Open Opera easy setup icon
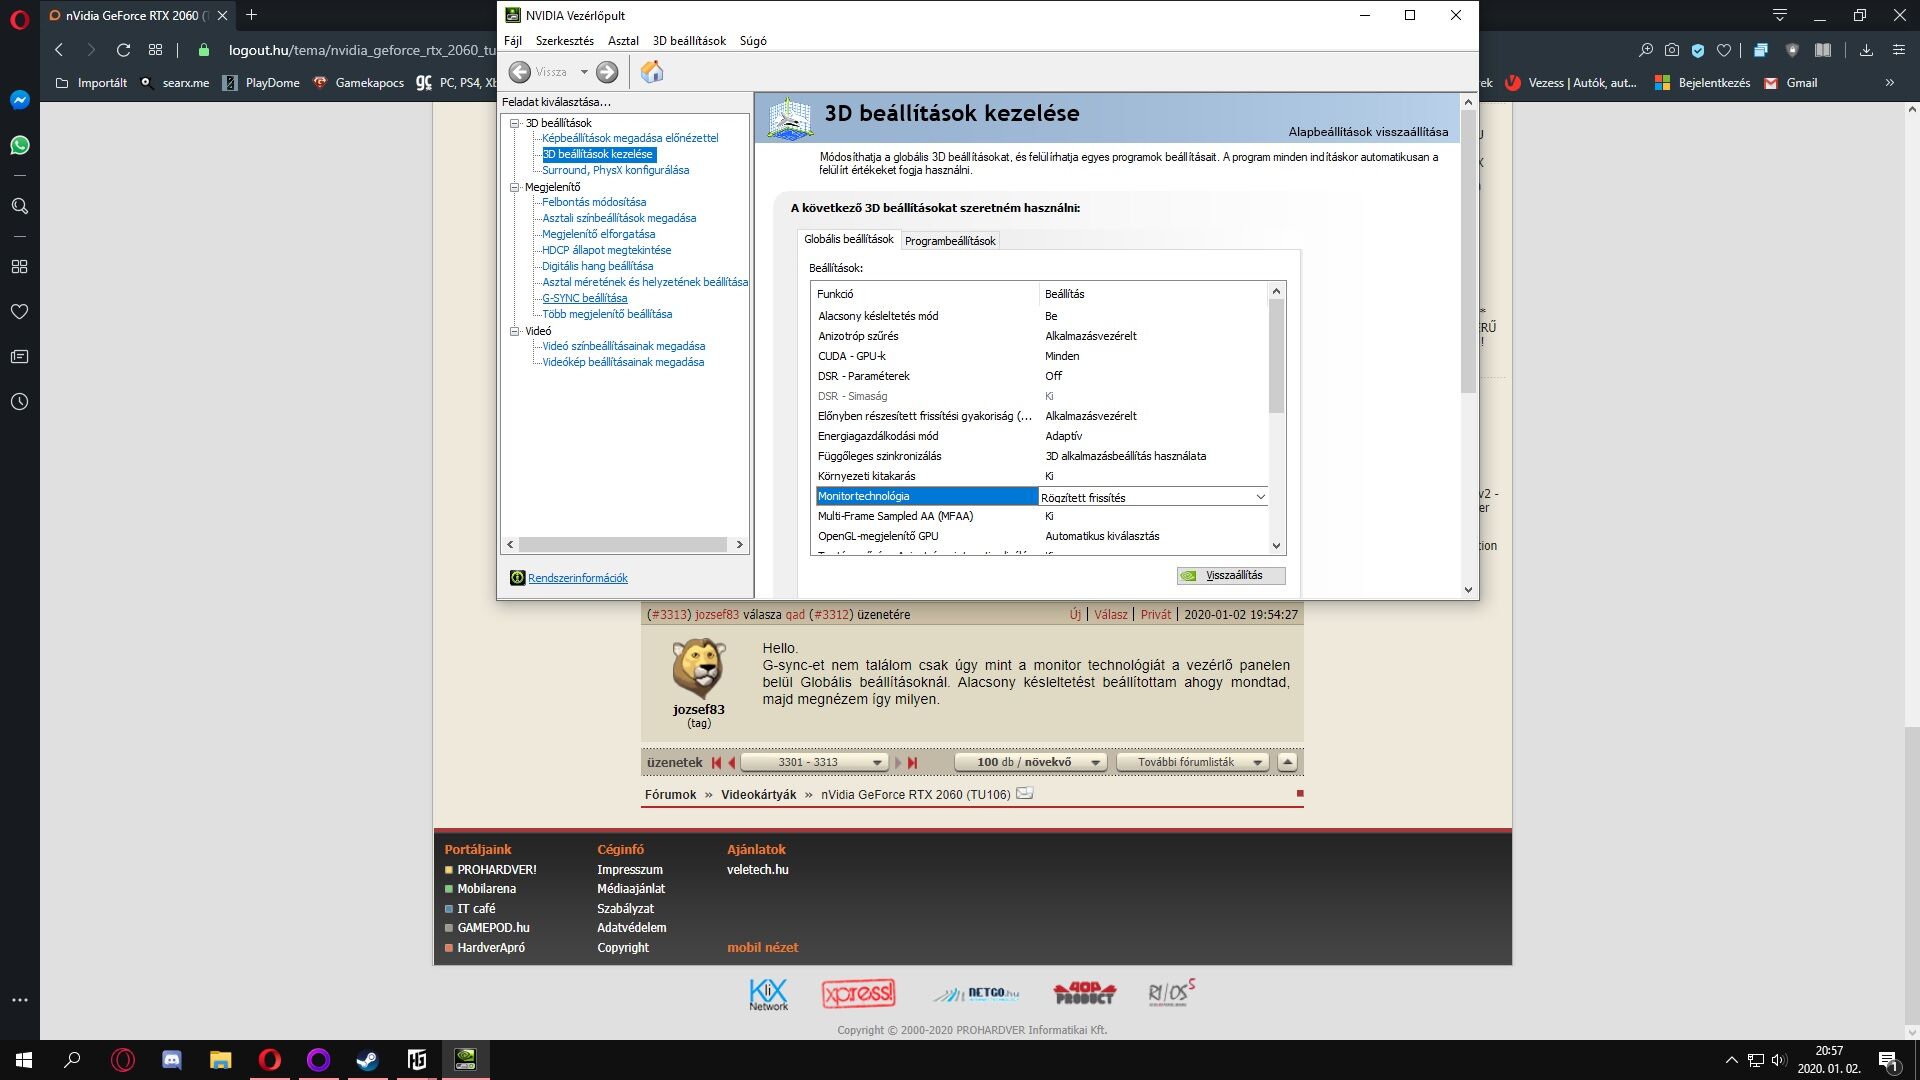This screenshot has width=1920, height=1080. pyautogui.click(x=1898, y=50)
